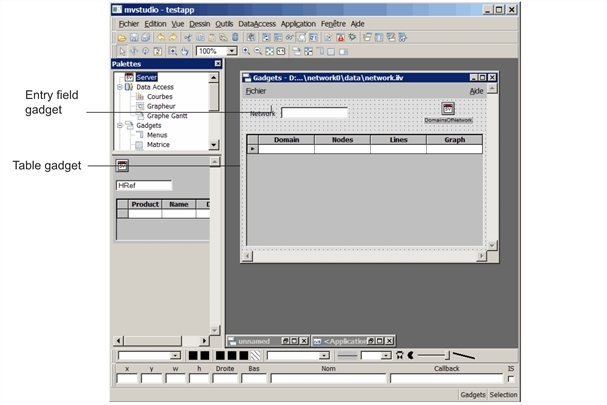Collapse the Gadgets tree node

click(119, 125)
